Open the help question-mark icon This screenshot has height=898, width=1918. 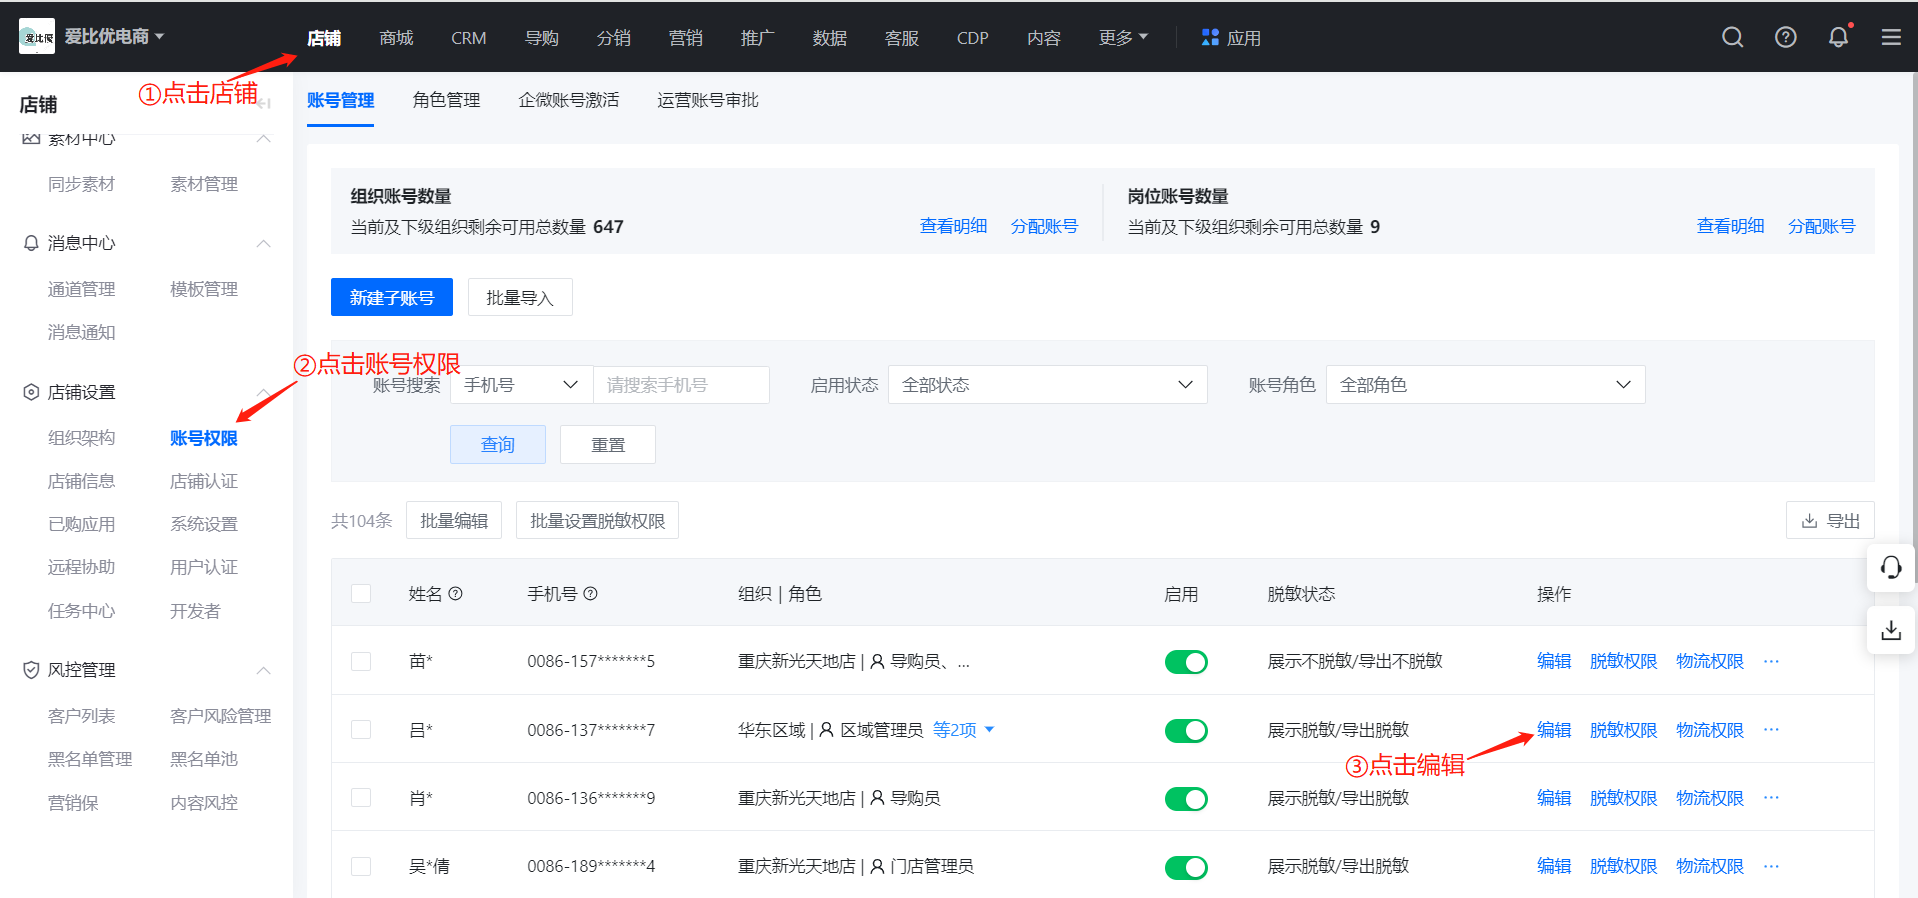[1786, 37]
